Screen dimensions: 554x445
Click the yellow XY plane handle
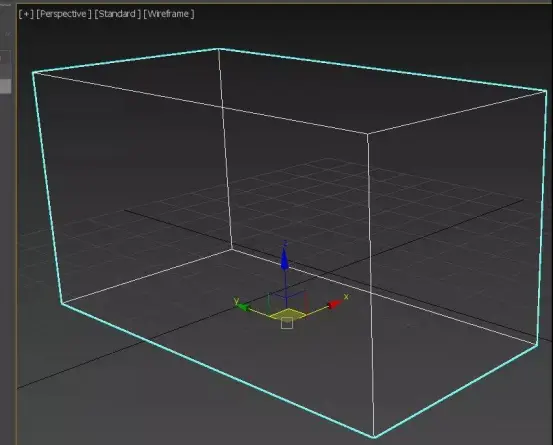pyautogui.click(x=288, y=314)
